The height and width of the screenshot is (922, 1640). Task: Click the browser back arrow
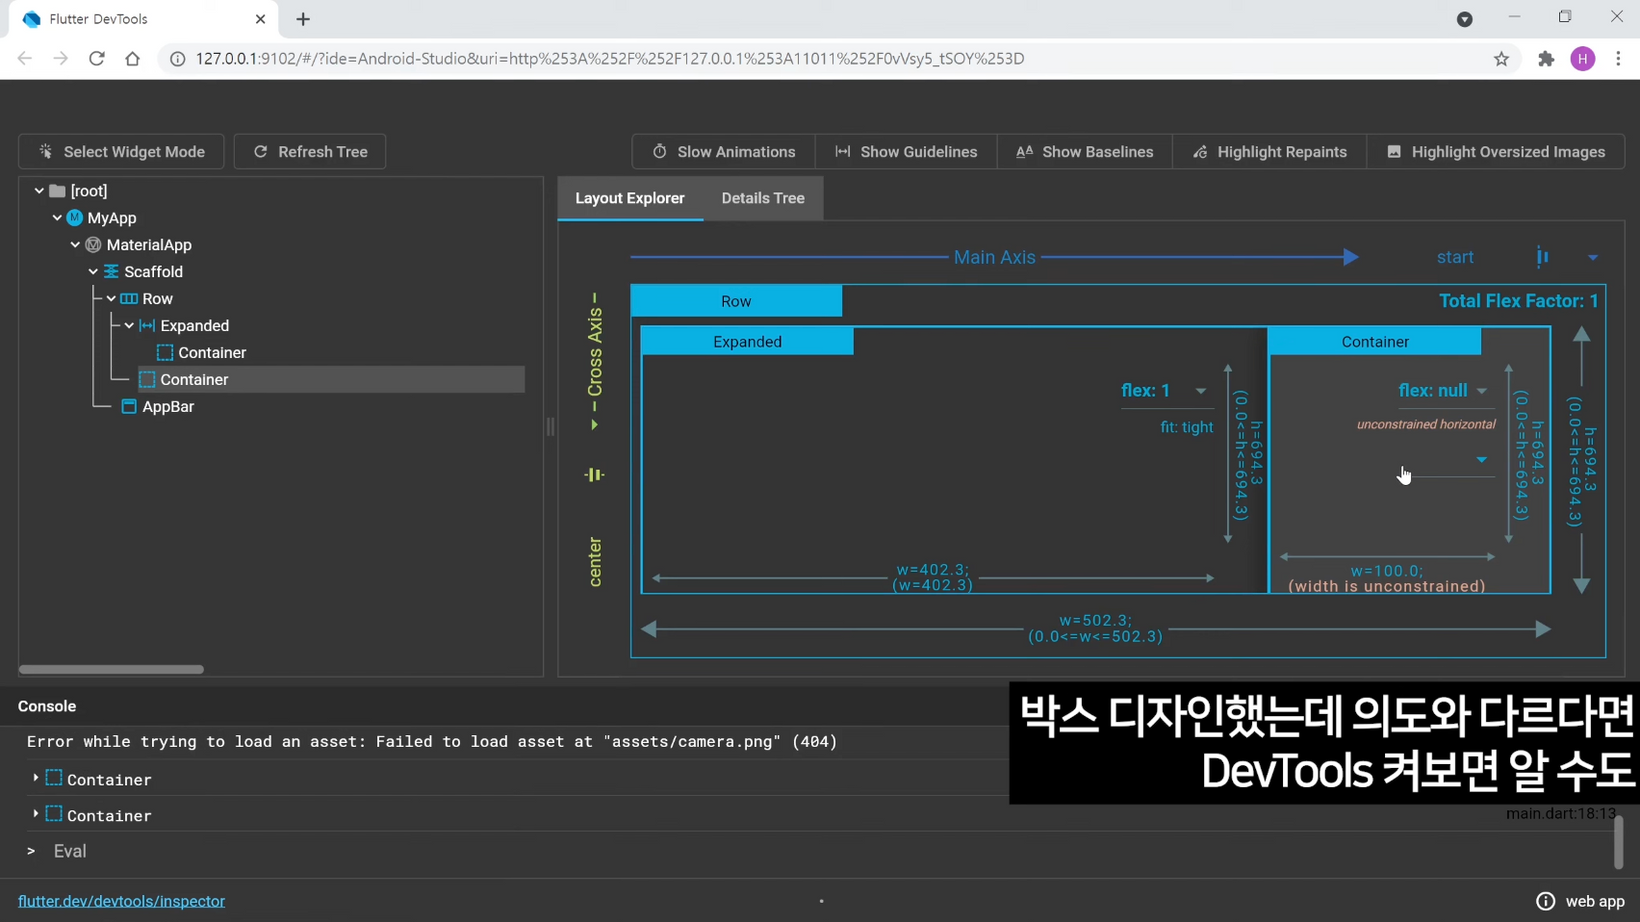coord(25,59)
